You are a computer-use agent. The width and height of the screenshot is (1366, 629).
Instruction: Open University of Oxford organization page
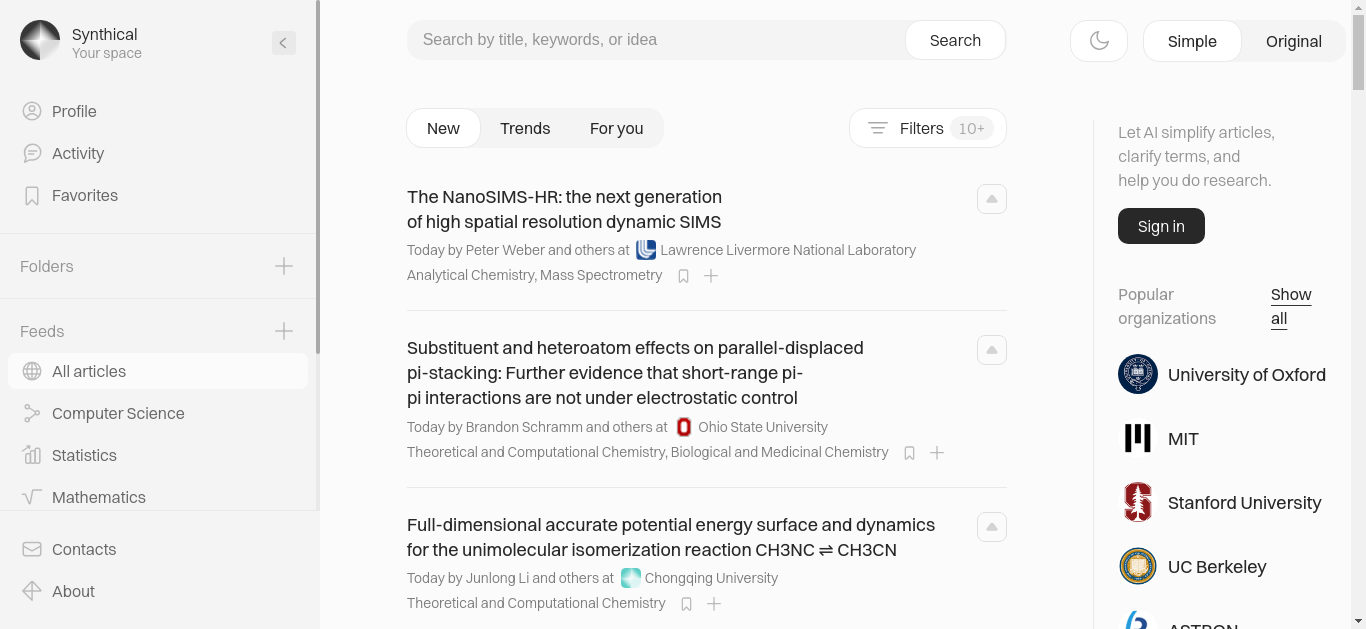click(x=1222, y=374)
